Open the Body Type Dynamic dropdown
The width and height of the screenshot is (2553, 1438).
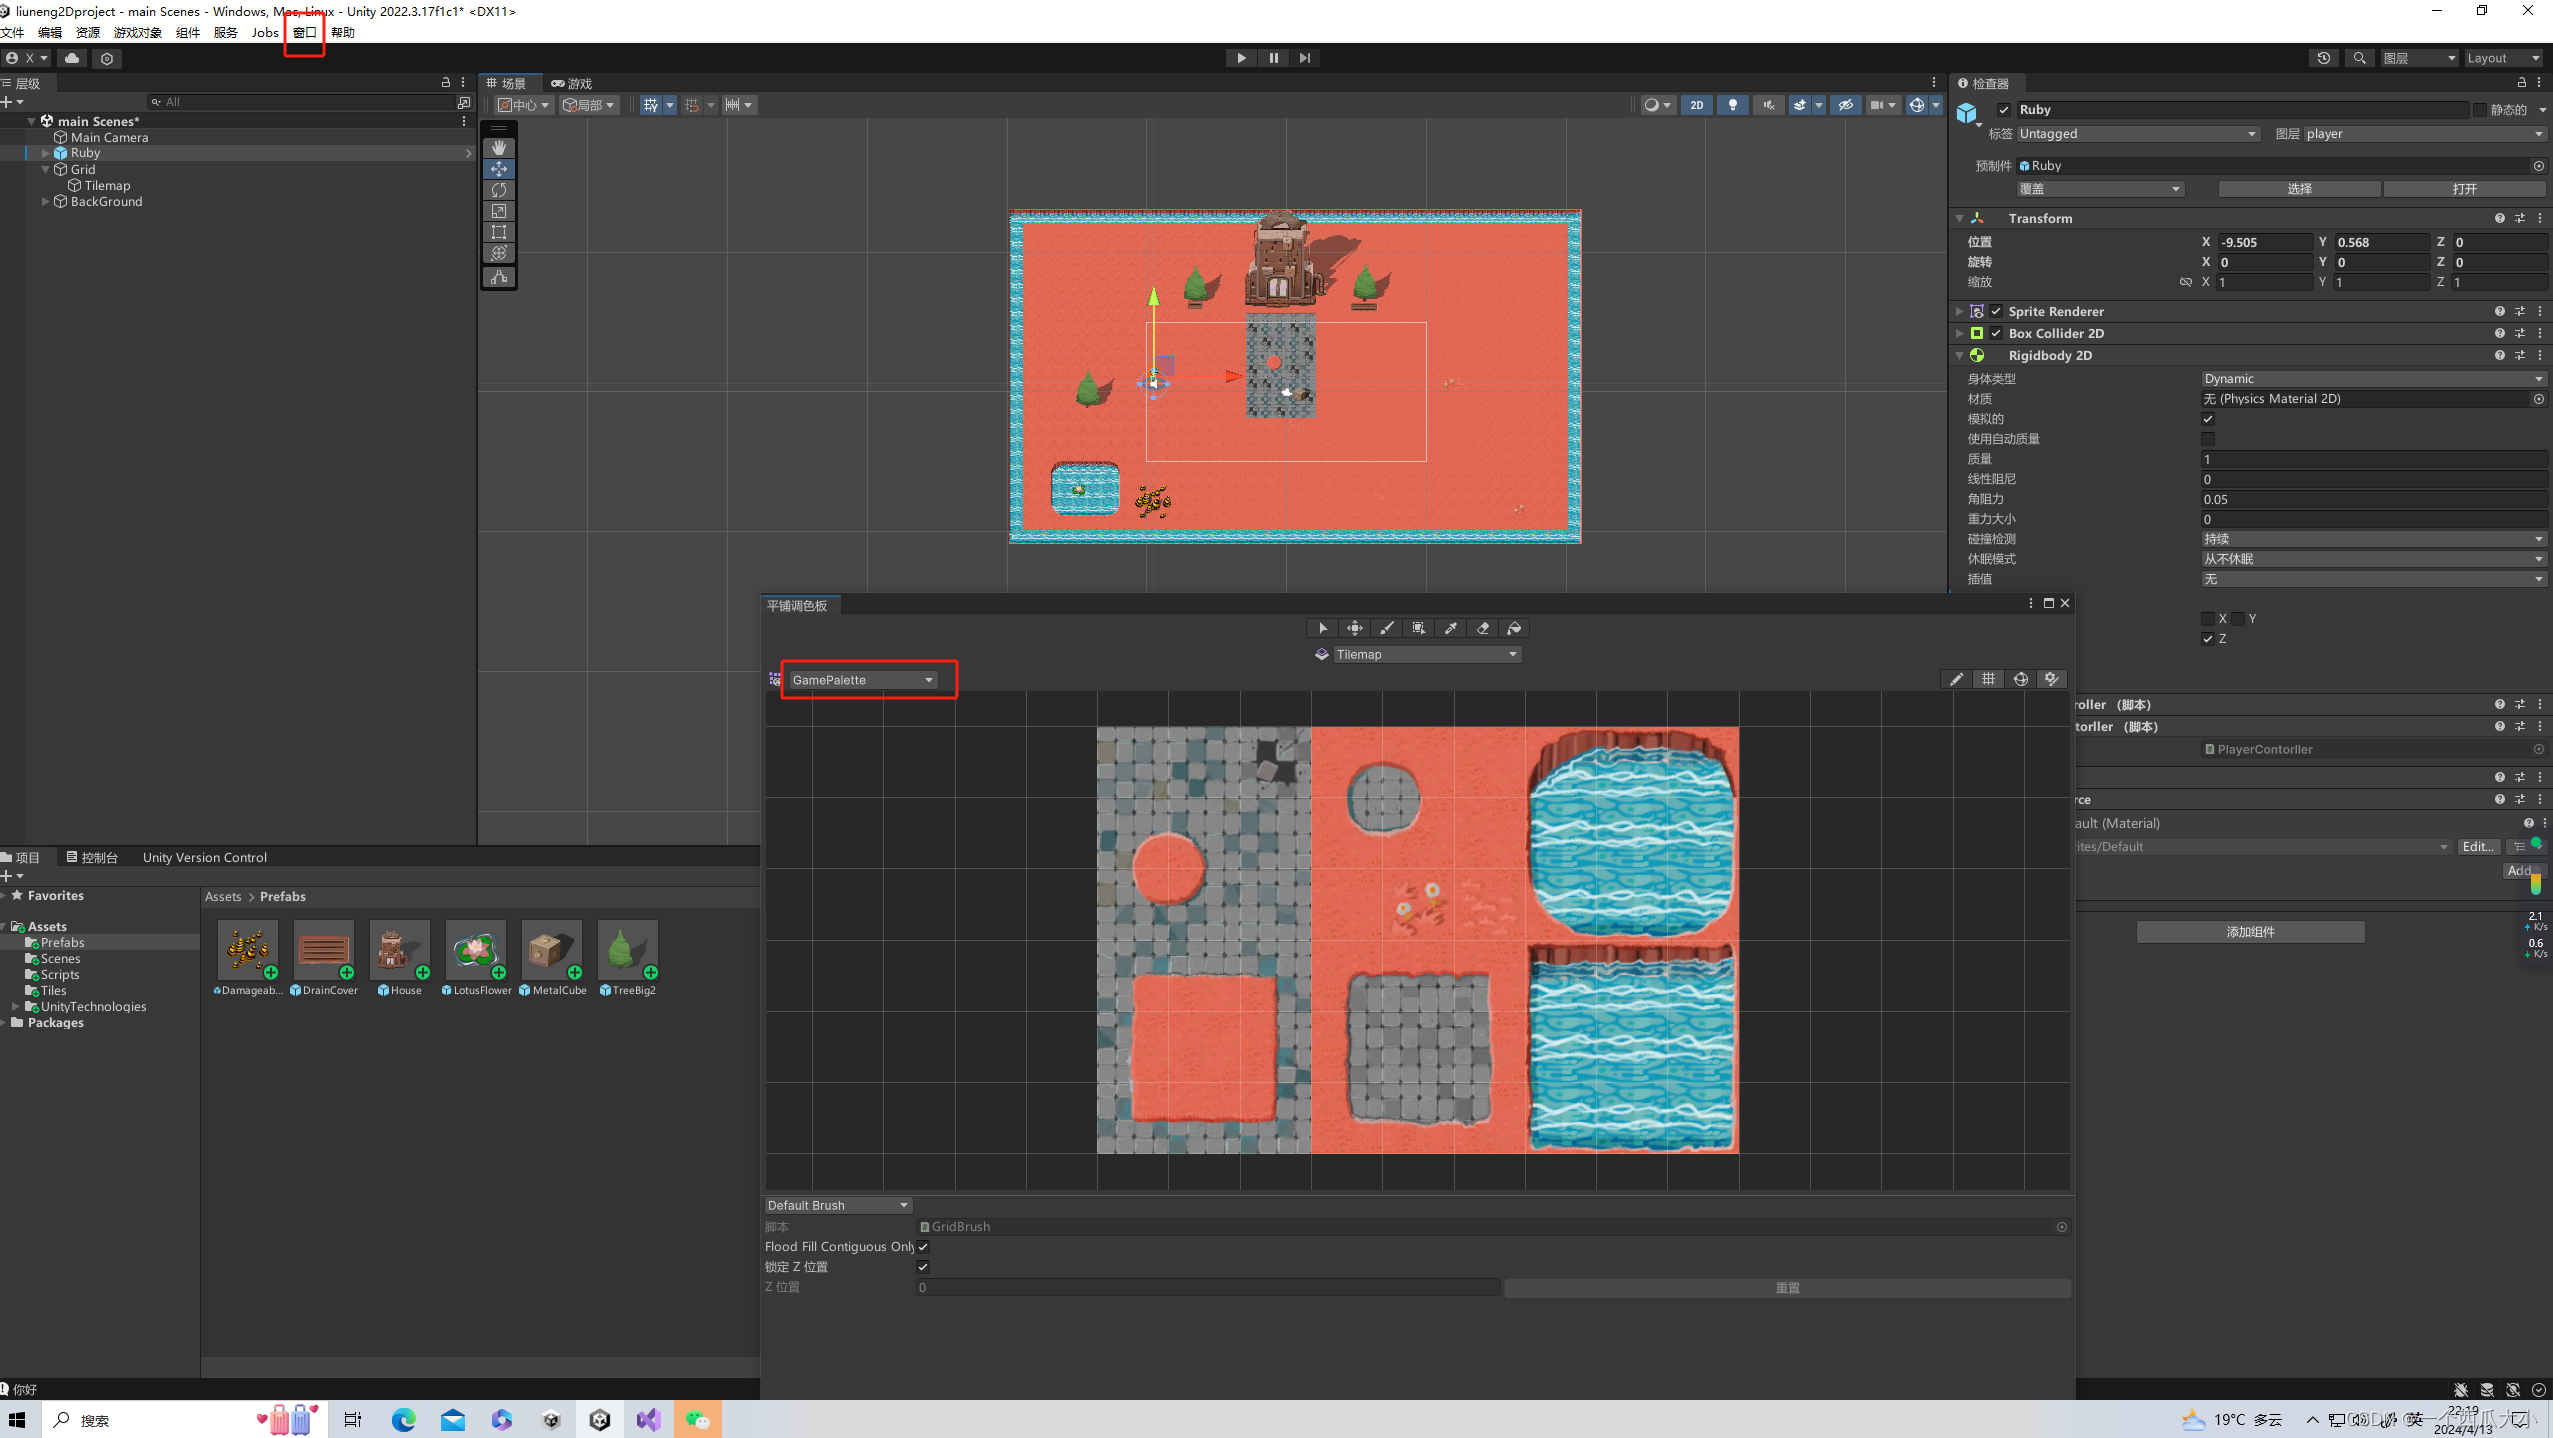point(2372,379)
